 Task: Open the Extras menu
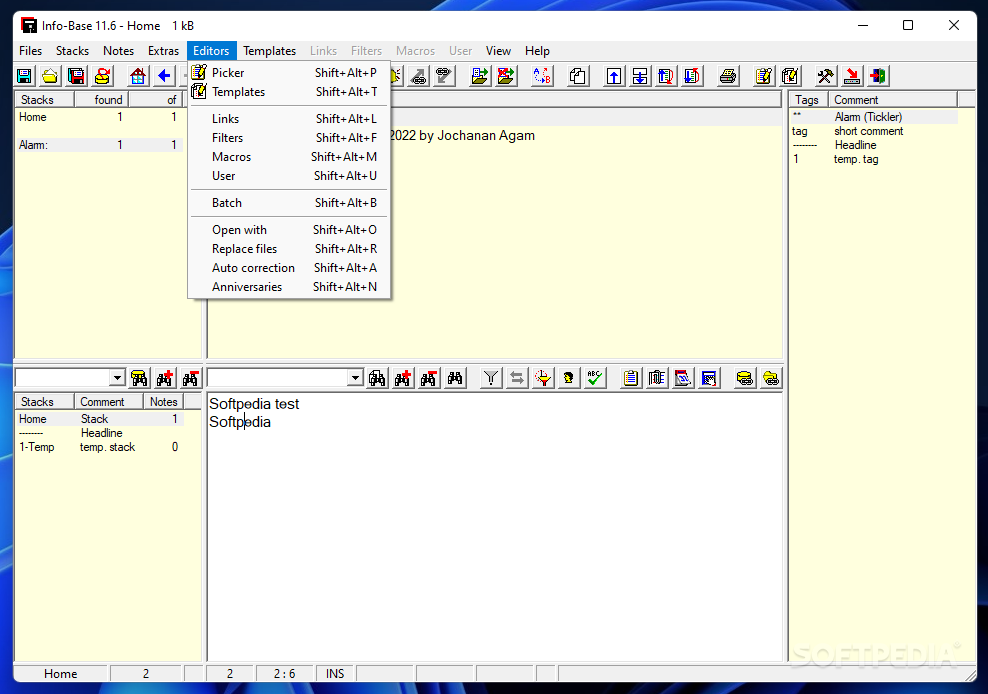coord(163,50)
